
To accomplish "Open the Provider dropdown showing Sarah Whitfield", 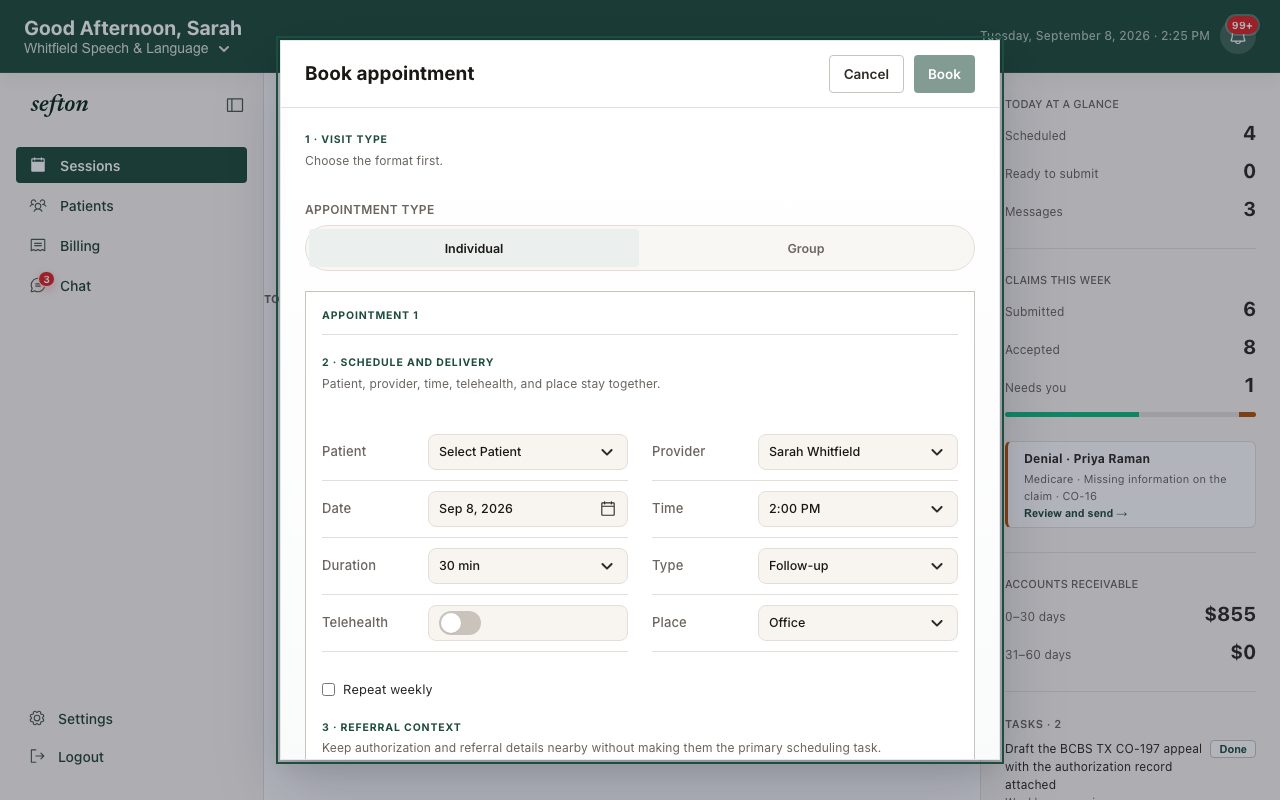I will pyautogui.click(x=858, y=452).
